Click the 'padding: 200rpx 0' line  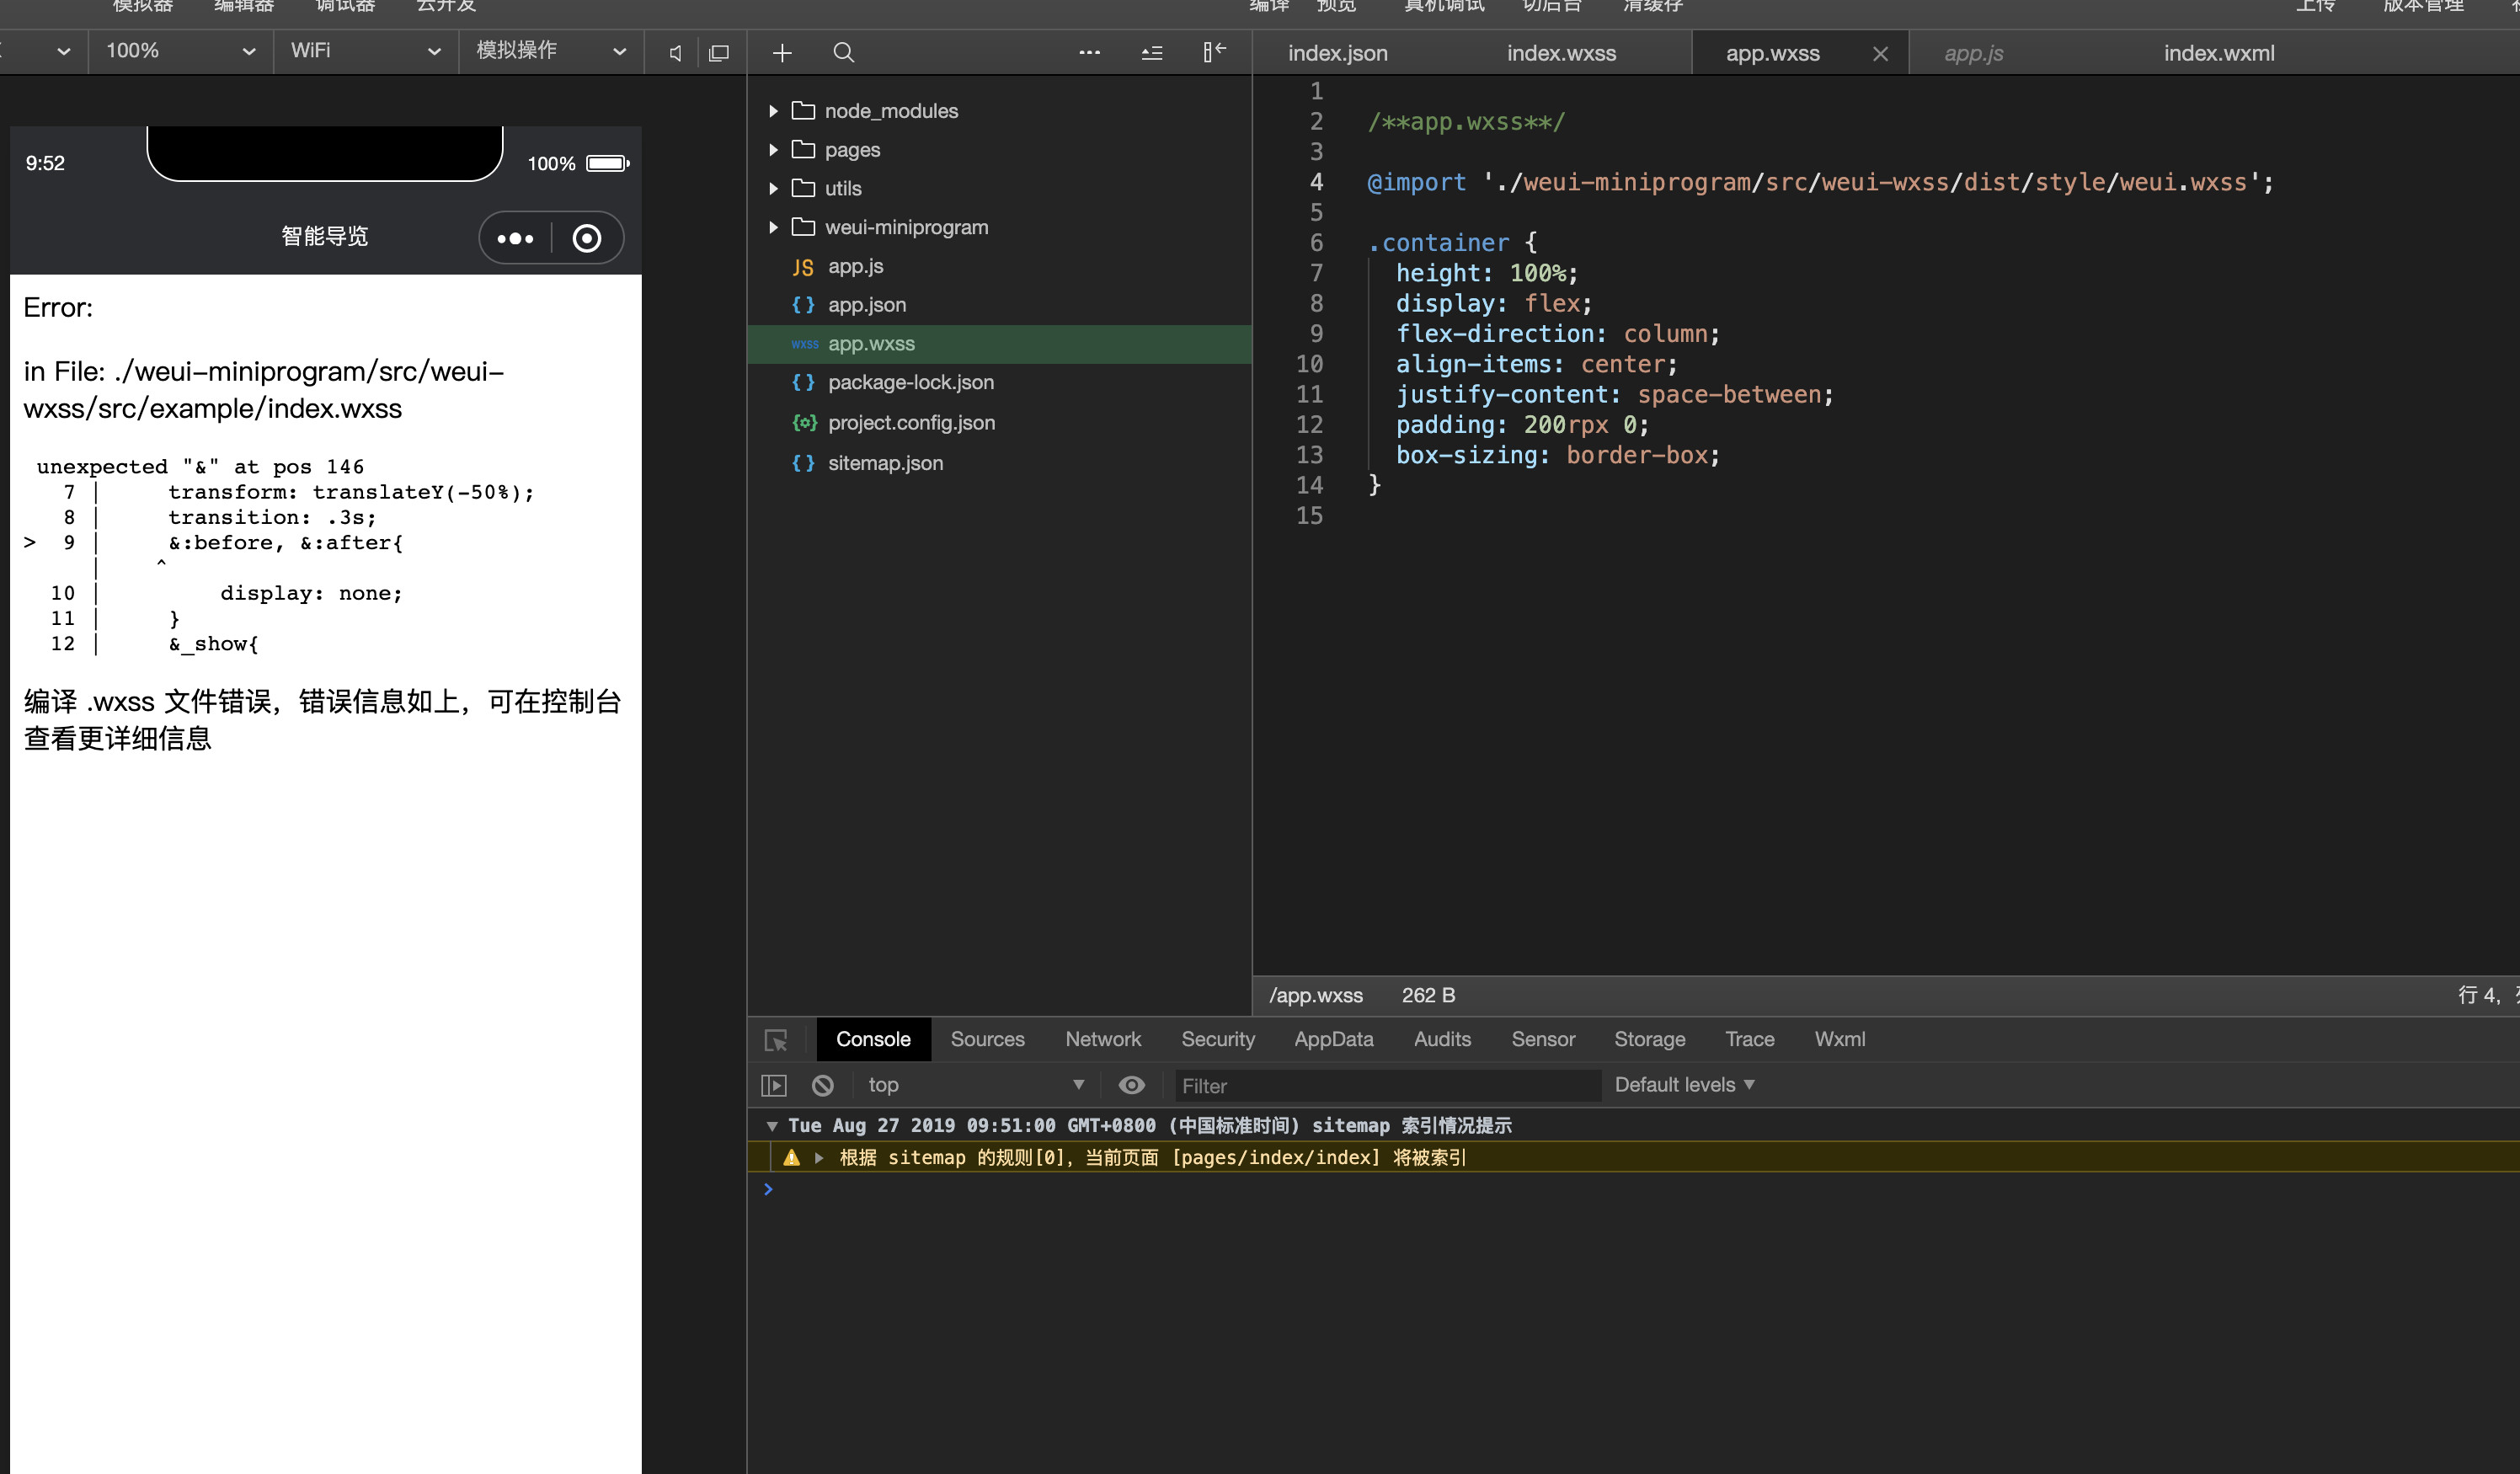pos(1521,425)
